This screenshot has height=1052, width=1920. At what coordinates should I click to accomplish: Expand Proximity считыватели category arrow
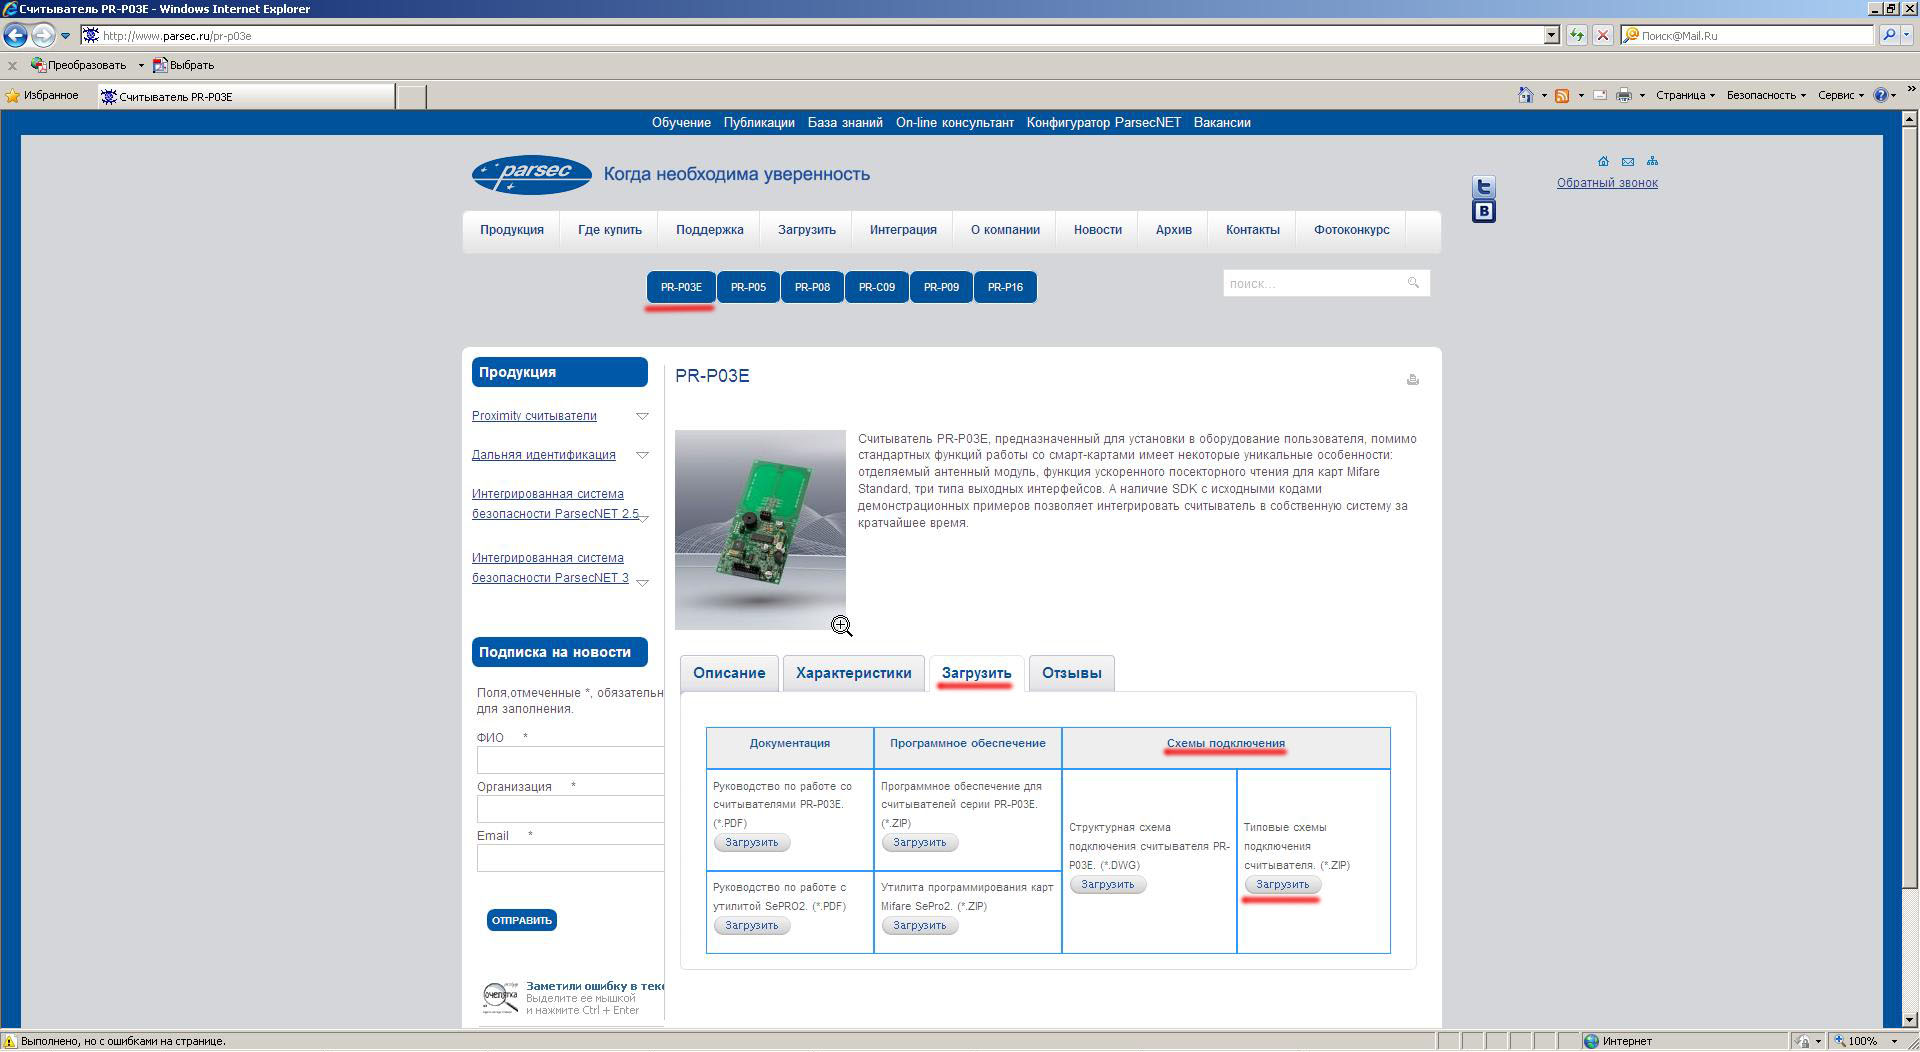(642, 416)
